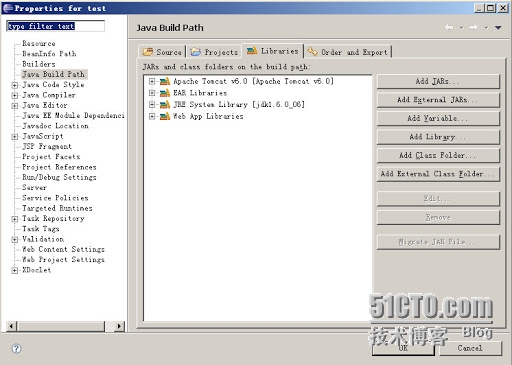Viewport: 512px width, 365px height.
Task: Select Web Project Settings in the tree
Action: 63,260
